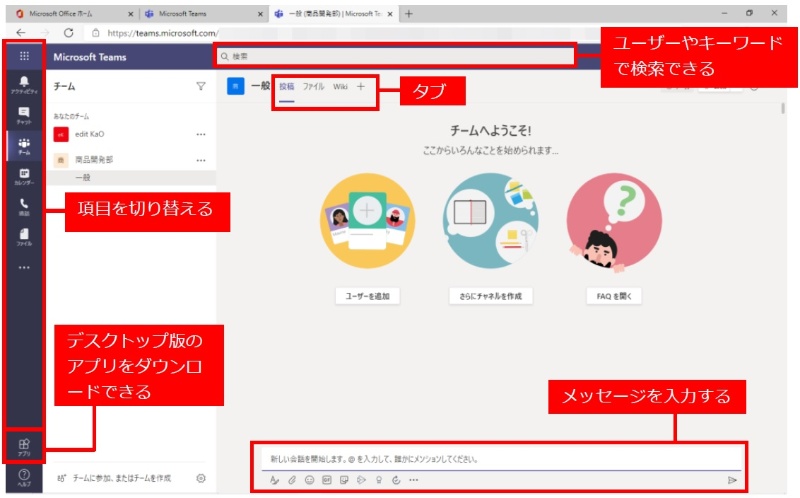Image resolution: width=800 pixels, height=498 pixels.
Task: Open more options for 商品開発部 team
Action: [x=200, y=160]
